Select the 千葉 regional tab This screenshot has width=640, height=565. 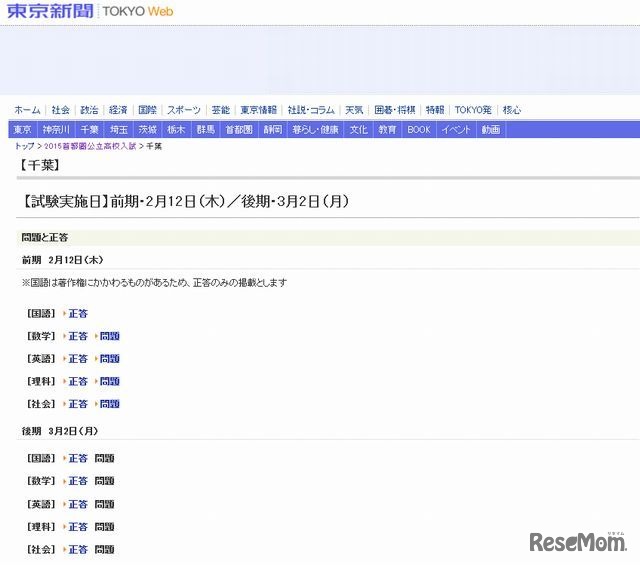89,130
